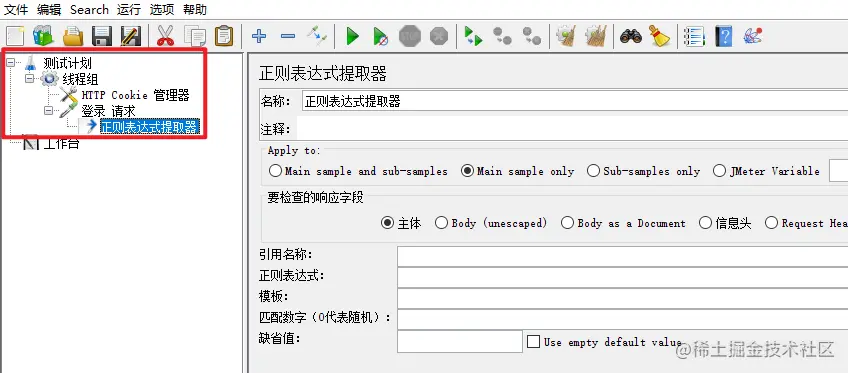Reset search with the yellow broom icon
The image size is (848, 373).
(659, 36)
